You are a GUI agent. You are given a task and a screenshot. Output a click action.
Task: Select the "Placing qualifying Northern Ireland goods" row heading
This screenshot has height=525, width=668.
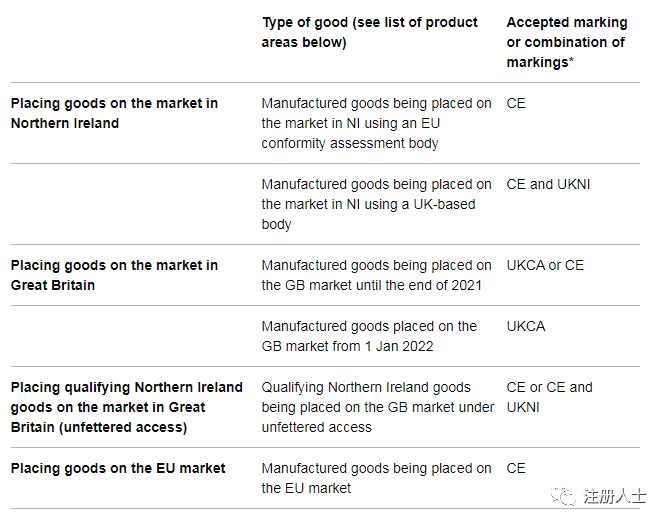126,407
